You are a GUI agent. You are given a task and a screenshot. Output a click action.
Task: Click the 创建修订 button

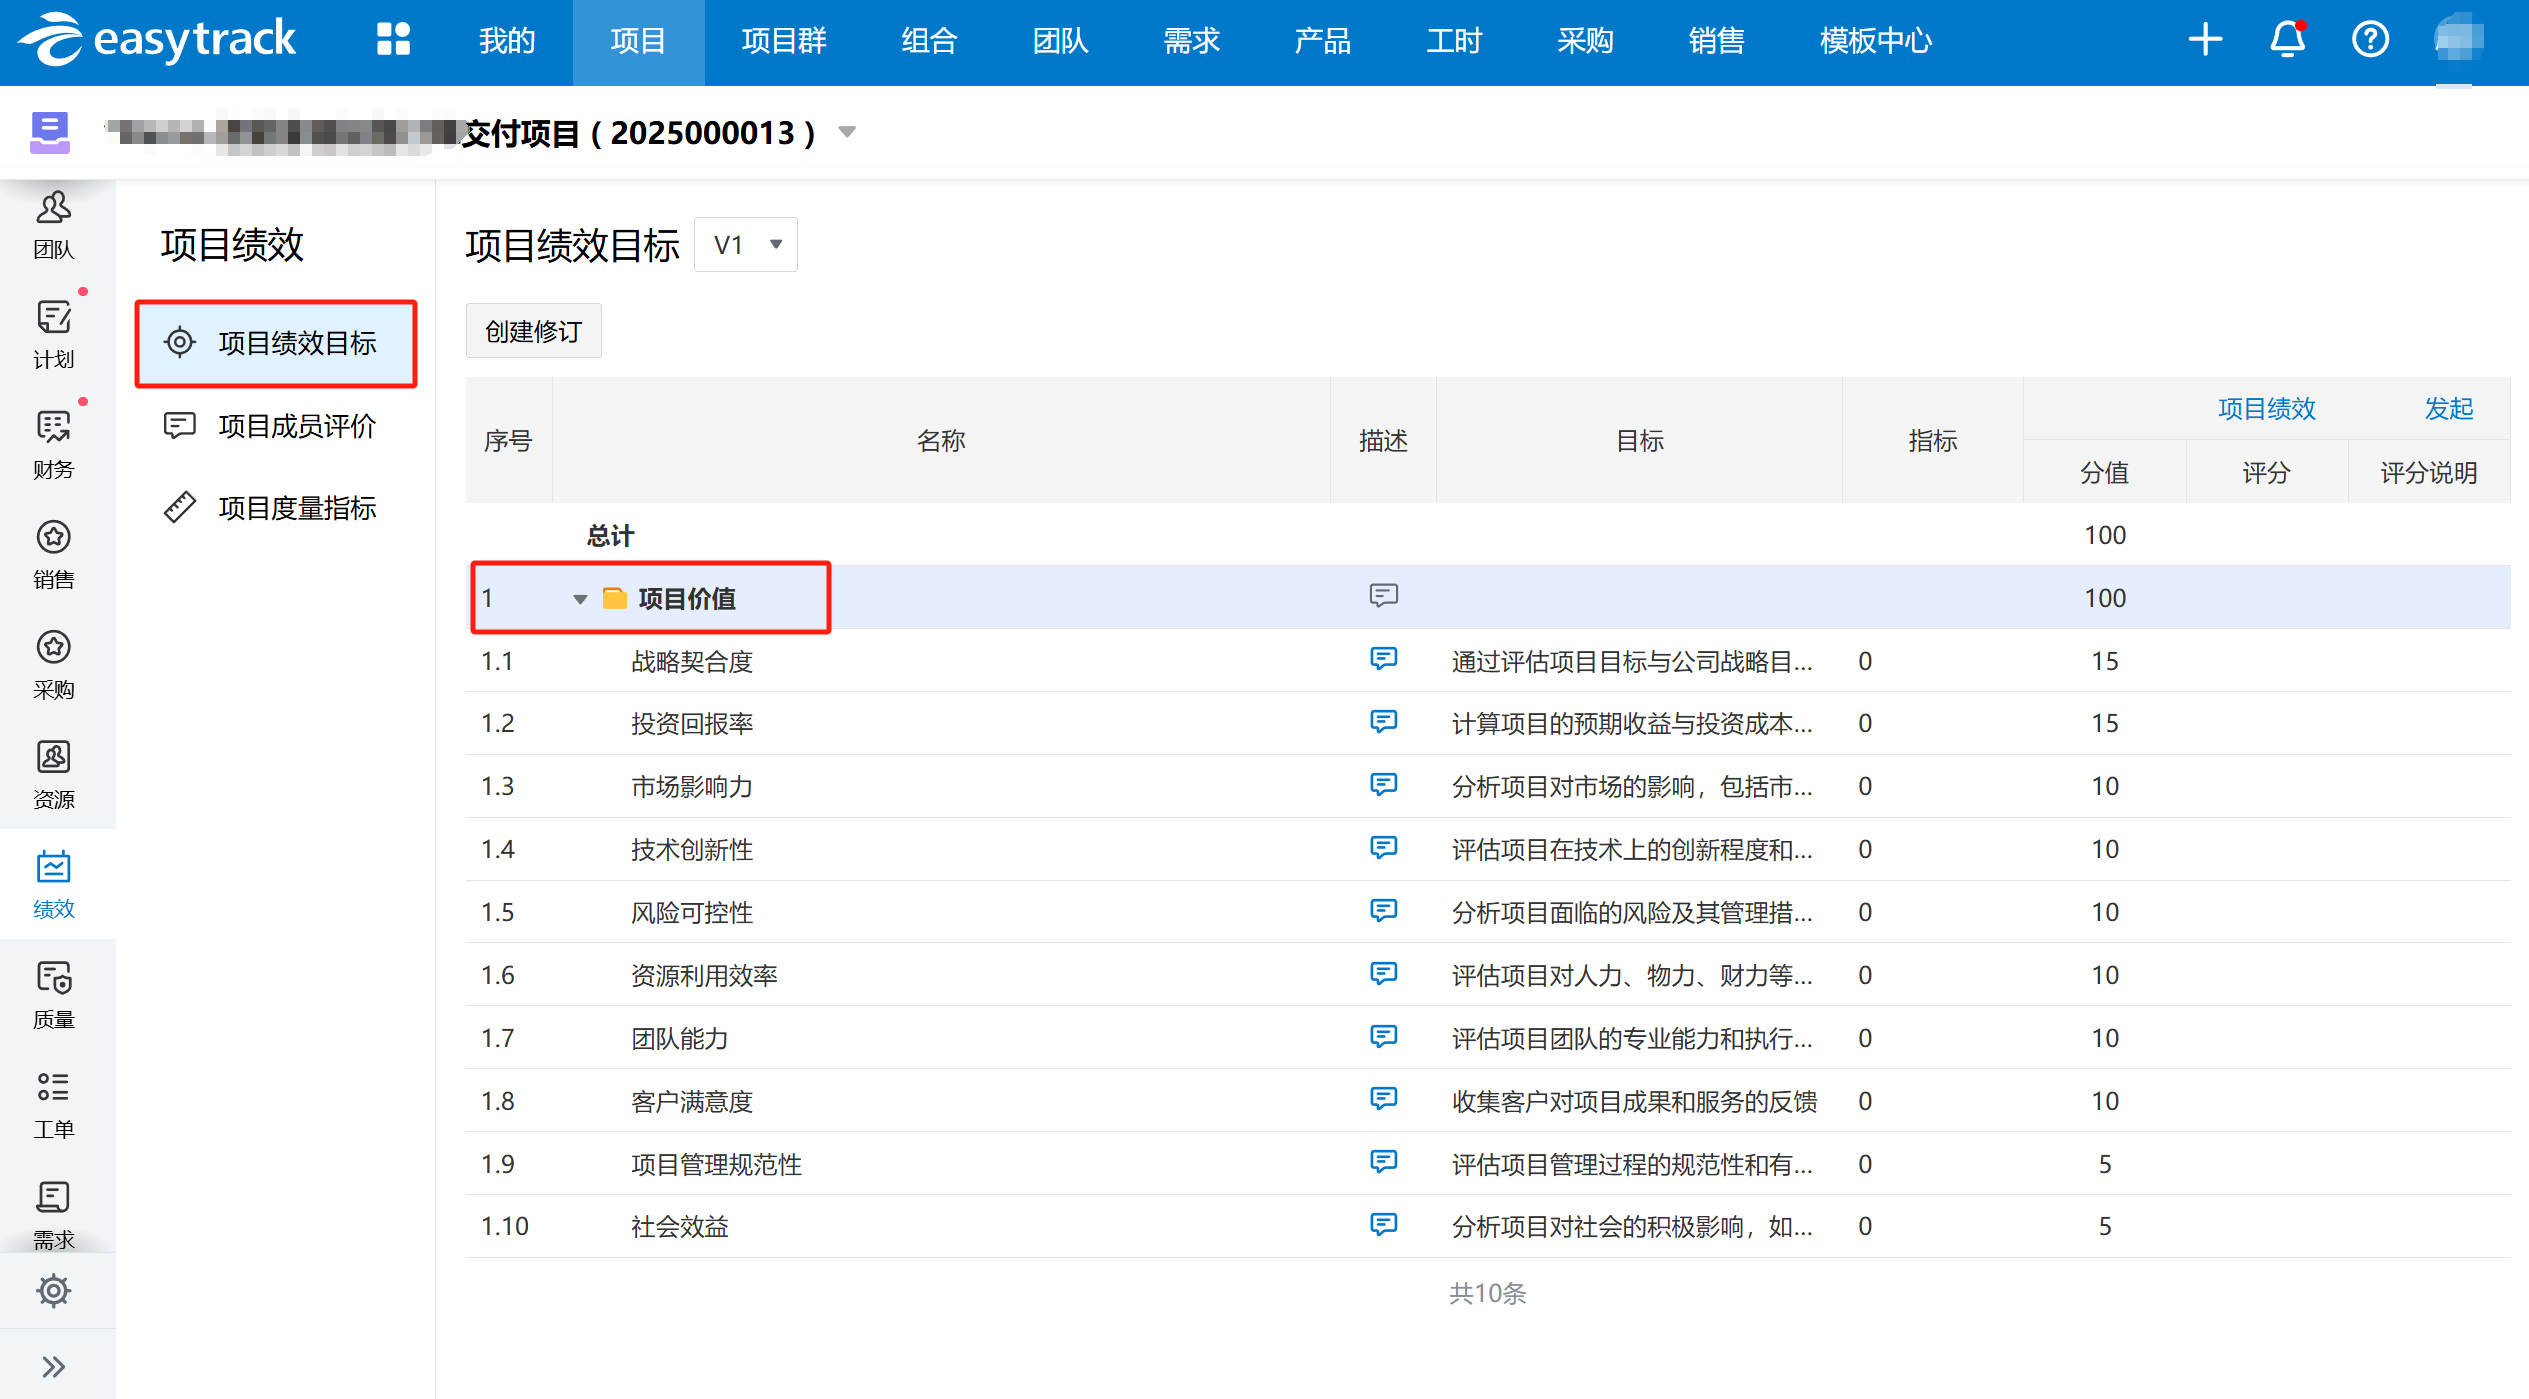(x=533, y=331)
